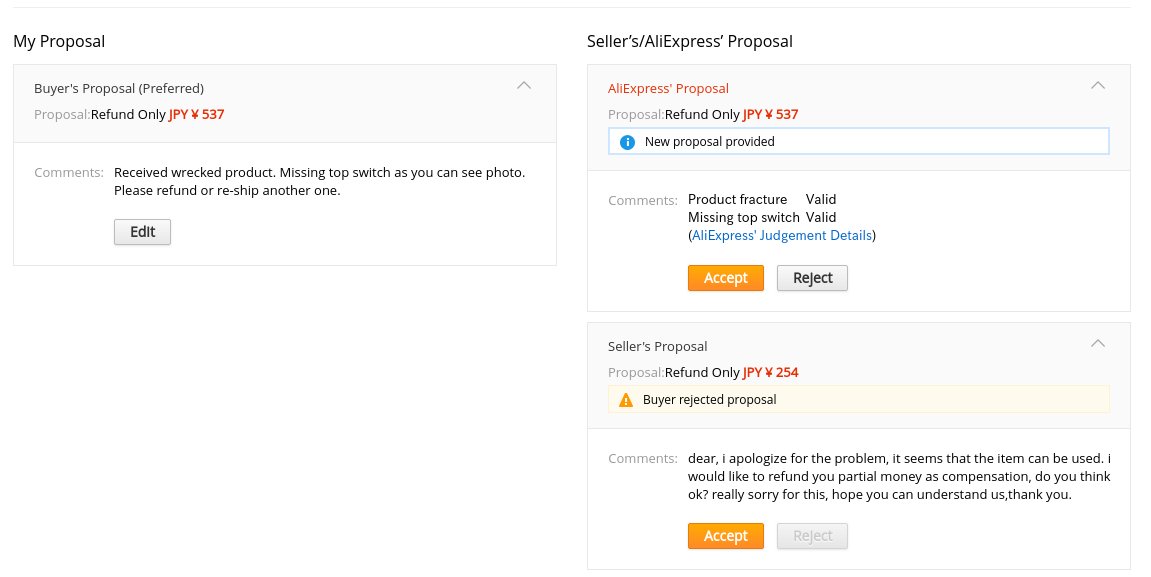This screenshot has width=1151, height=577.
Task: Collapse the AliExpress' Proposal panel
Action: [1097, 86]
